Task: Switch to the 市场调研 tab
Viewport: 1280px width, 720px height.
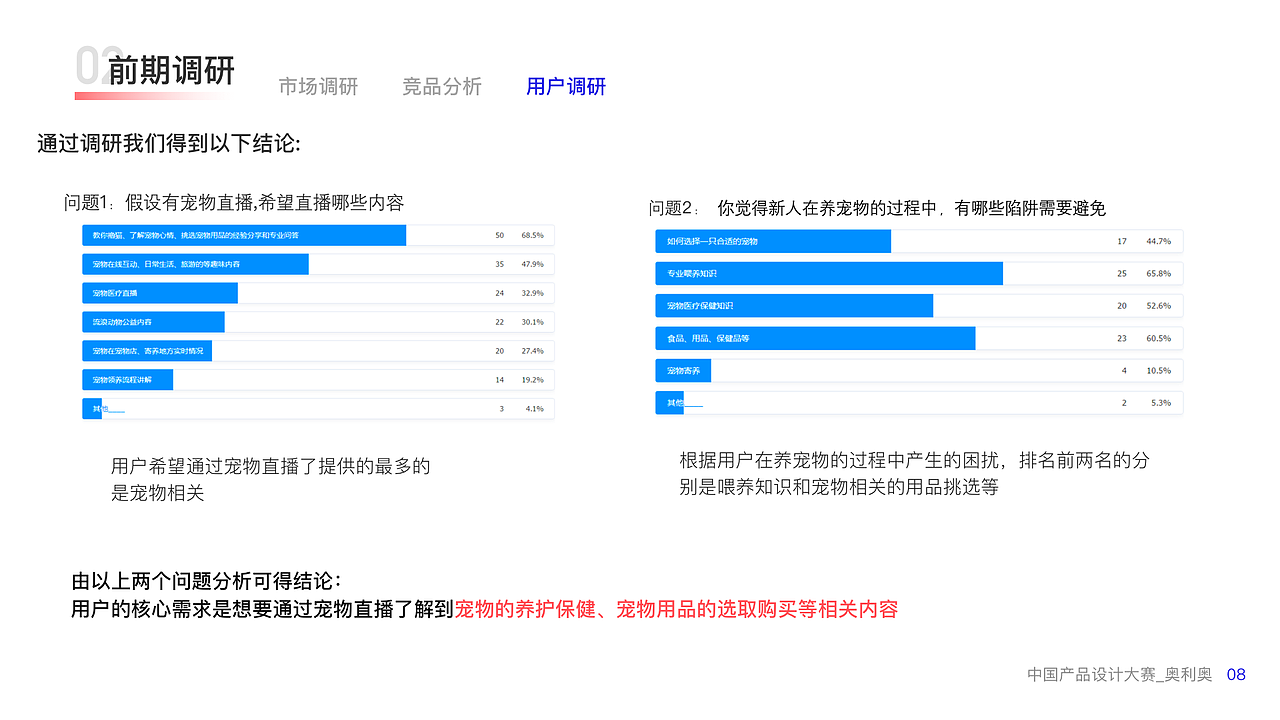Action: click(318, 86)
